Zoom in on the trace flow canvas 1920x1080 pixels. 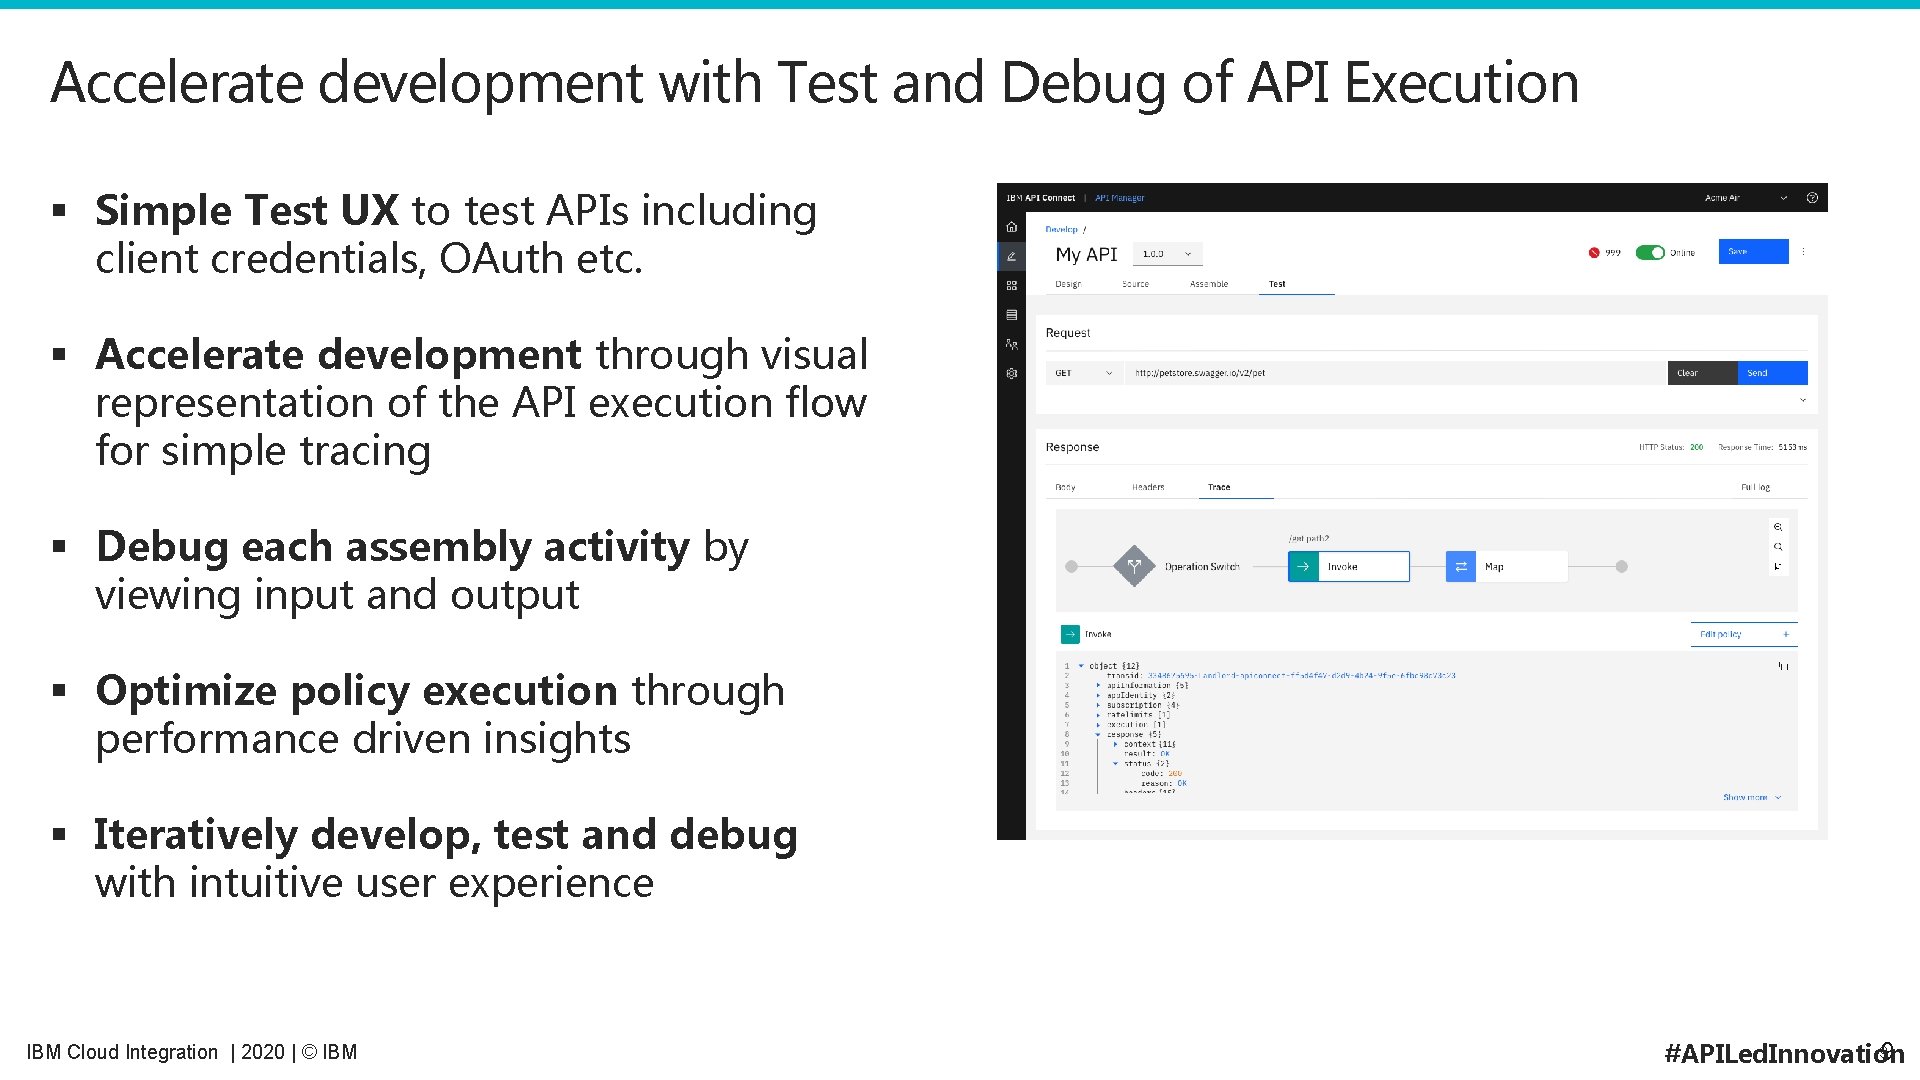1777,527
